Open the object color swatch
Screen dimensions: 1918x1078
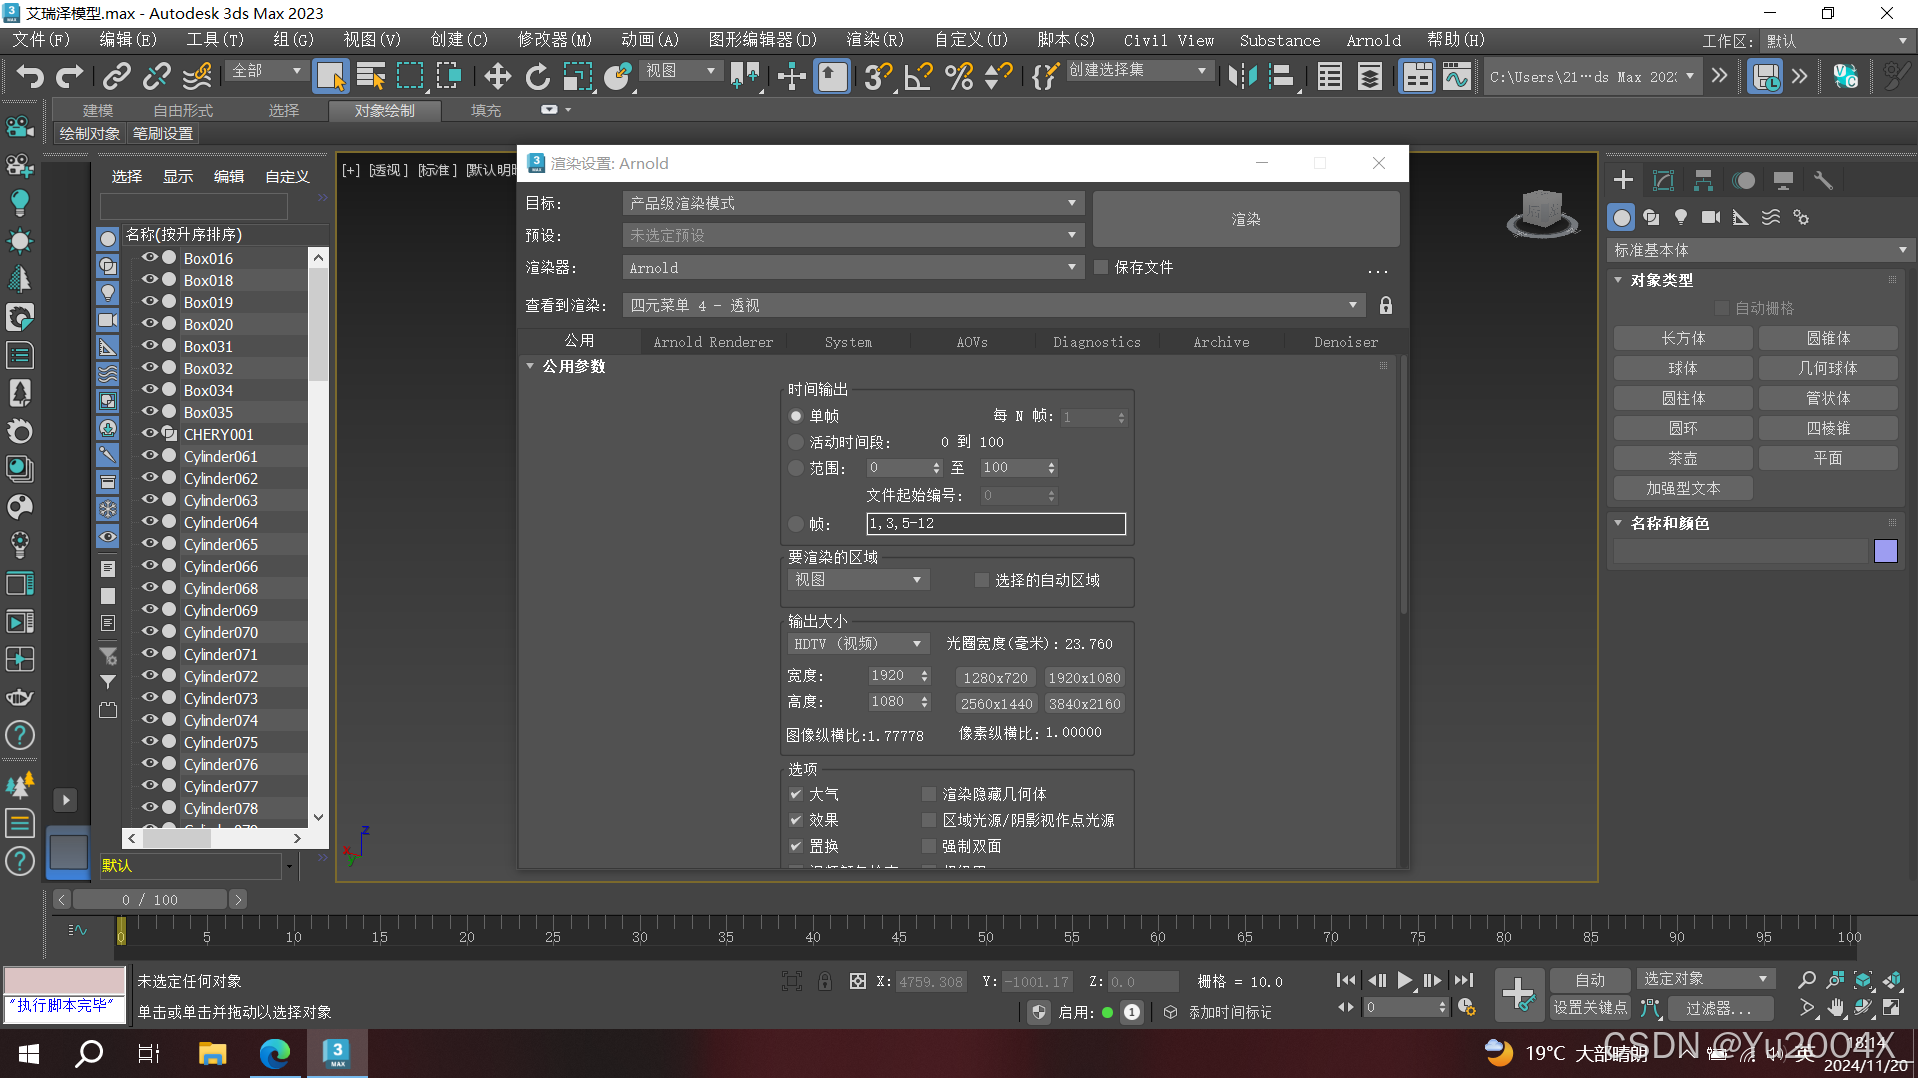pos(1886,551)
